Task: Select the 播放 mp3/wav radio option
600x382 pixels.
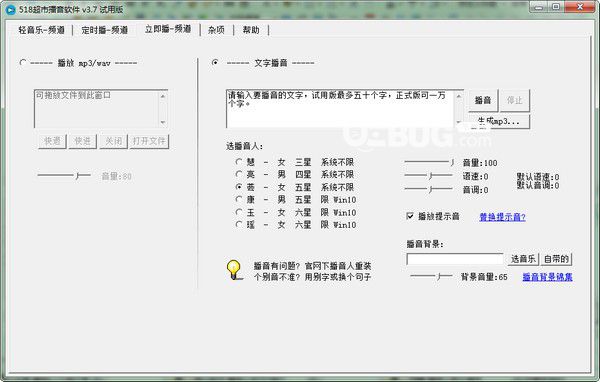Action: [x=23, y=62]
